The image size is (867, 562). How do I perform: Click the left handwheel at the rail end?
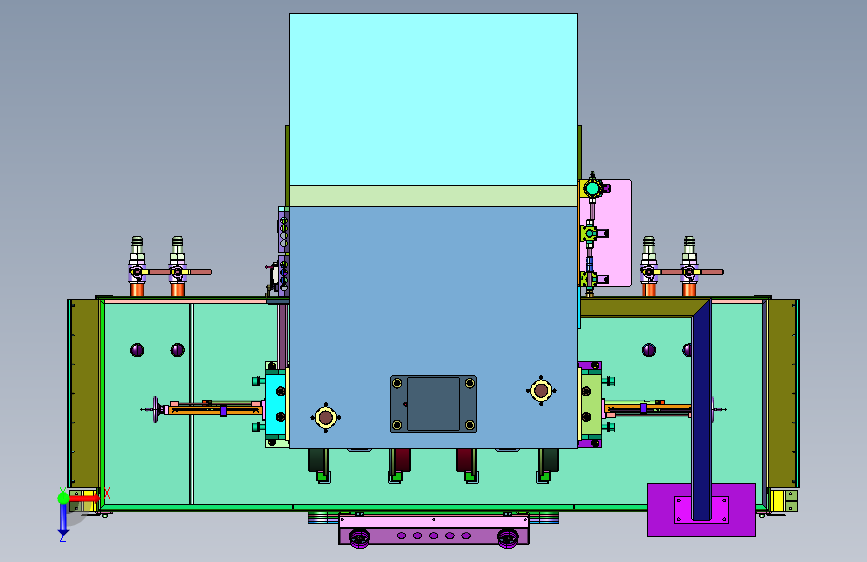(x=156, y=409)
